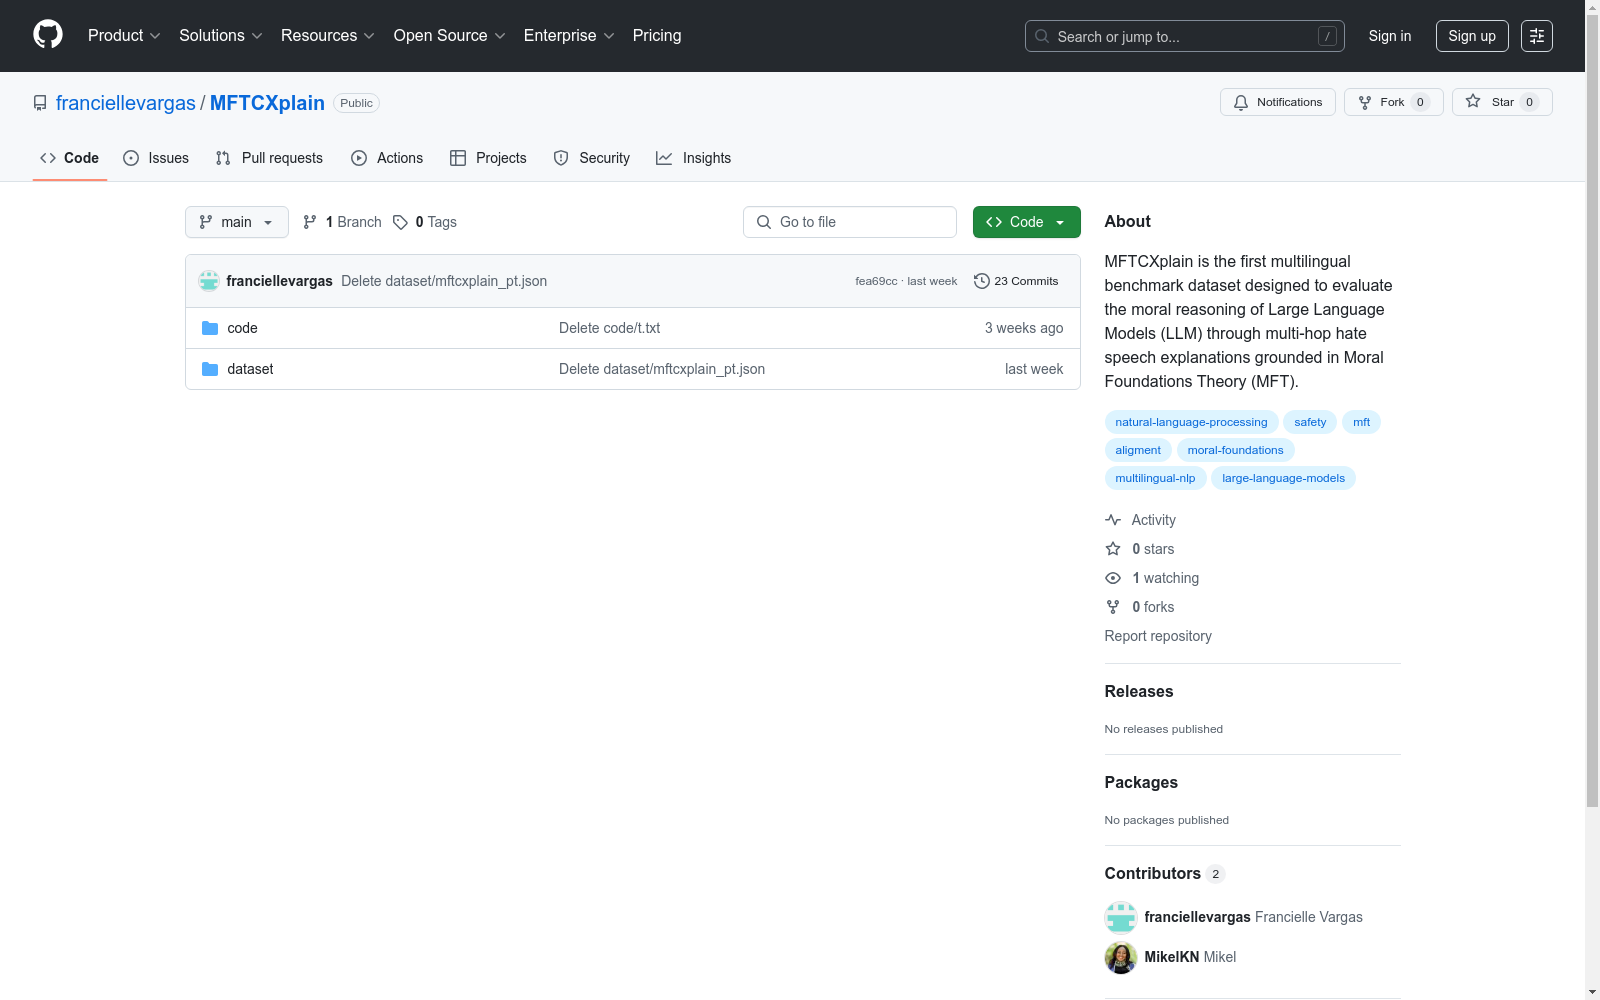Switch to the Actions tab

(387, 158)
